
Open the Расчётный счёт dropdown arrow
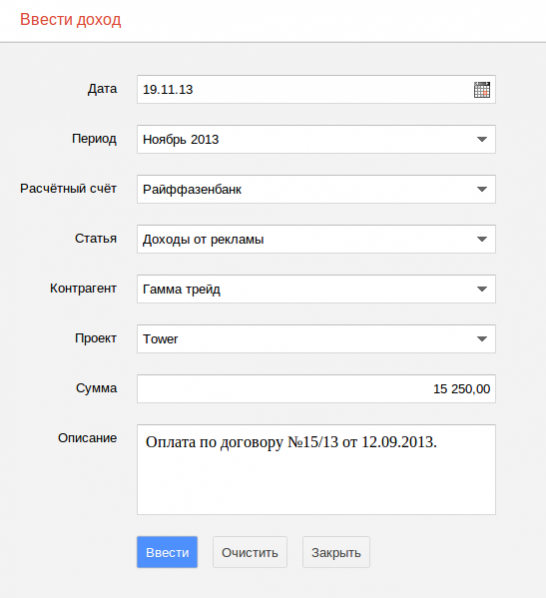click(482, 189)
